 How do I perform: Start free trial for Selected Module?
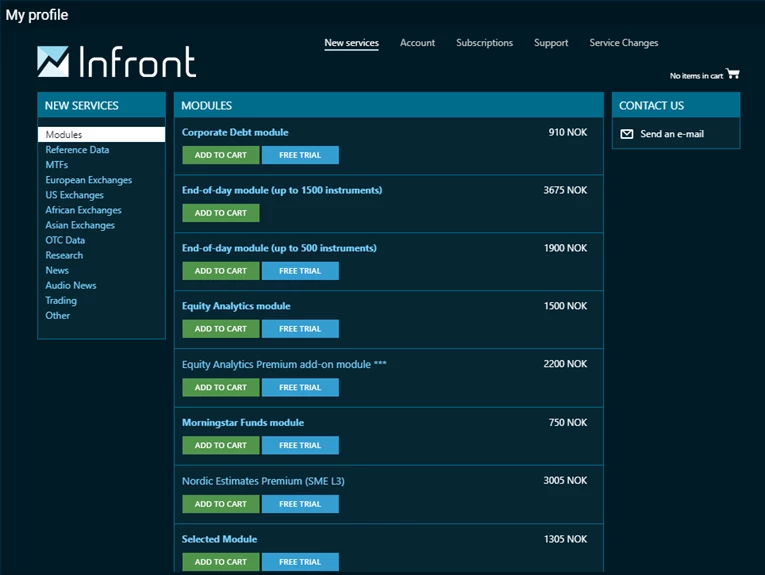(x=300, y=562)
